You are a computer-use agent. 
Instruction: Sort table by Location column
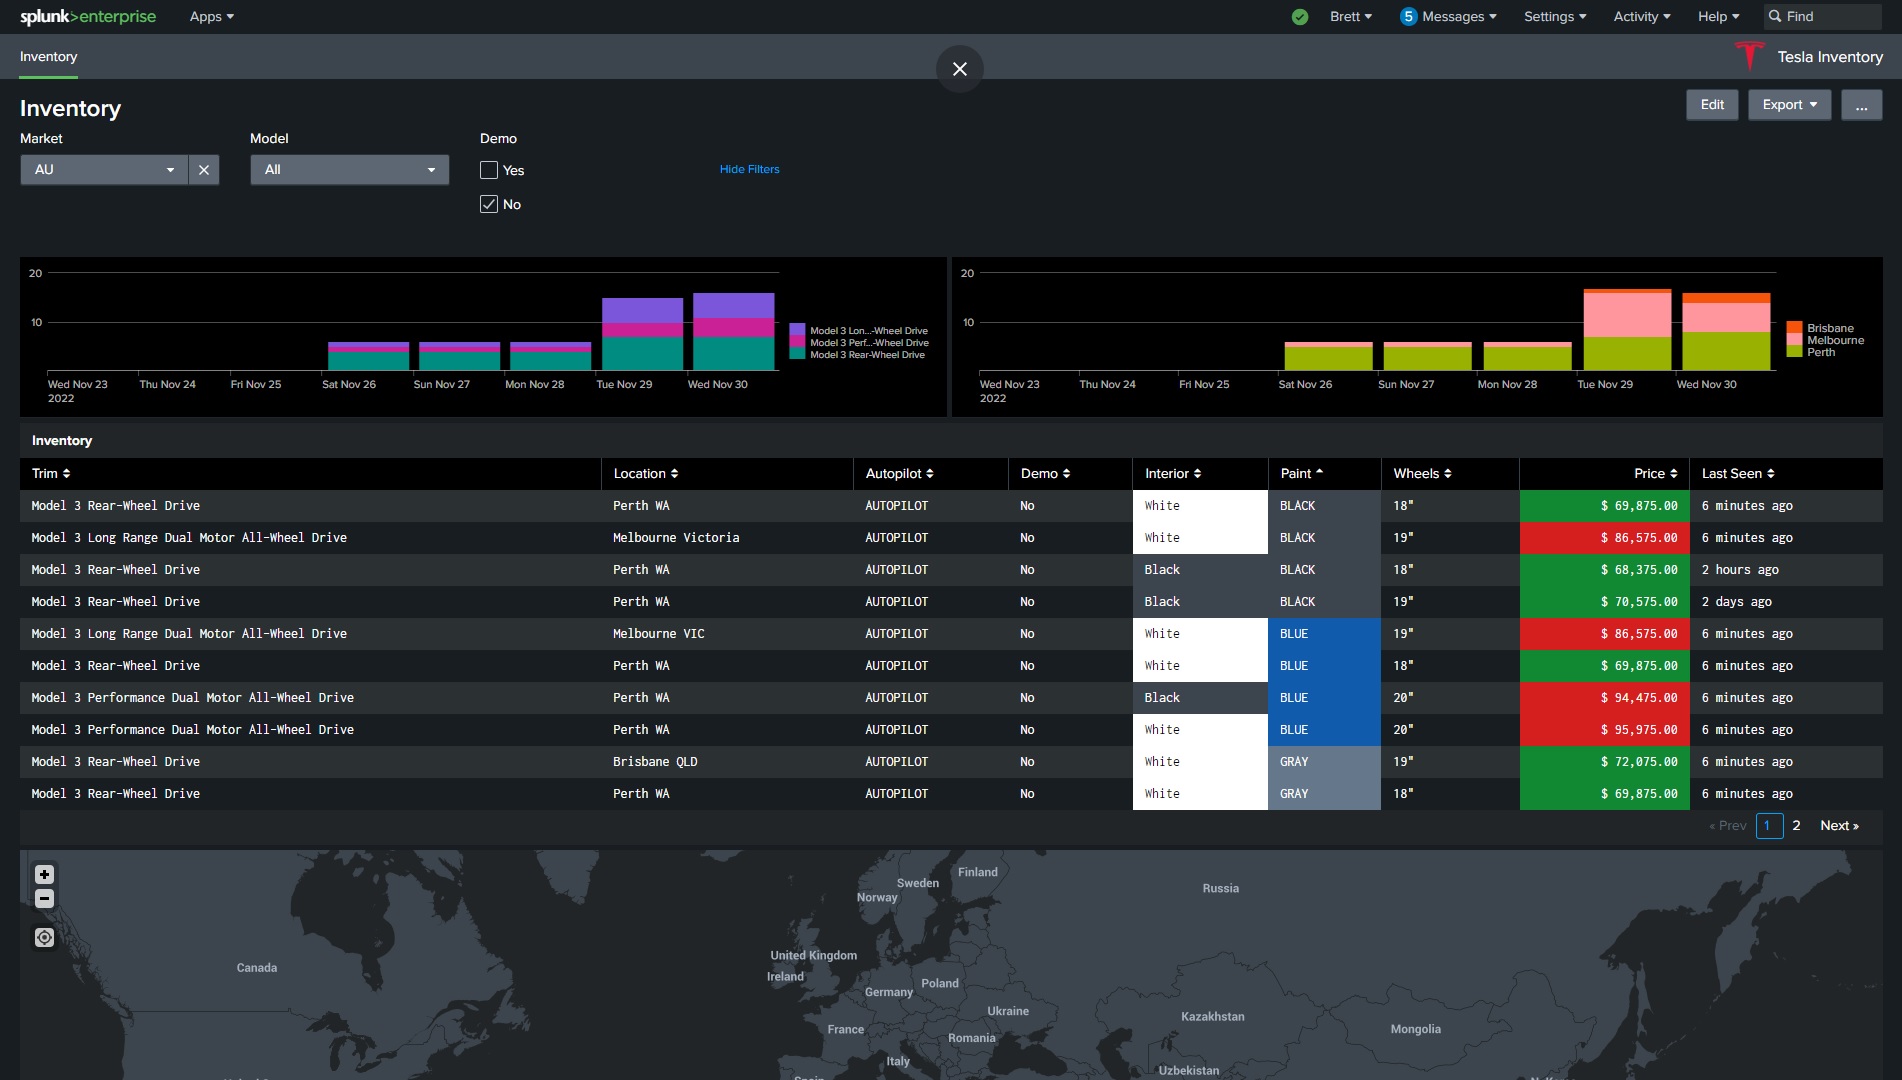pyautogui.click(x=646, y=474)
